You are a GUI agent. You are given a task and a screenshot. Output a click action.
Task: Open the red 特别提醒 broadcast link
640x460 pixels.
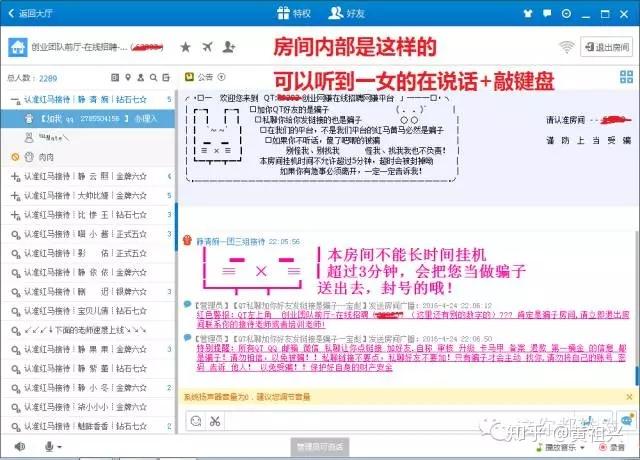[411, 358]
